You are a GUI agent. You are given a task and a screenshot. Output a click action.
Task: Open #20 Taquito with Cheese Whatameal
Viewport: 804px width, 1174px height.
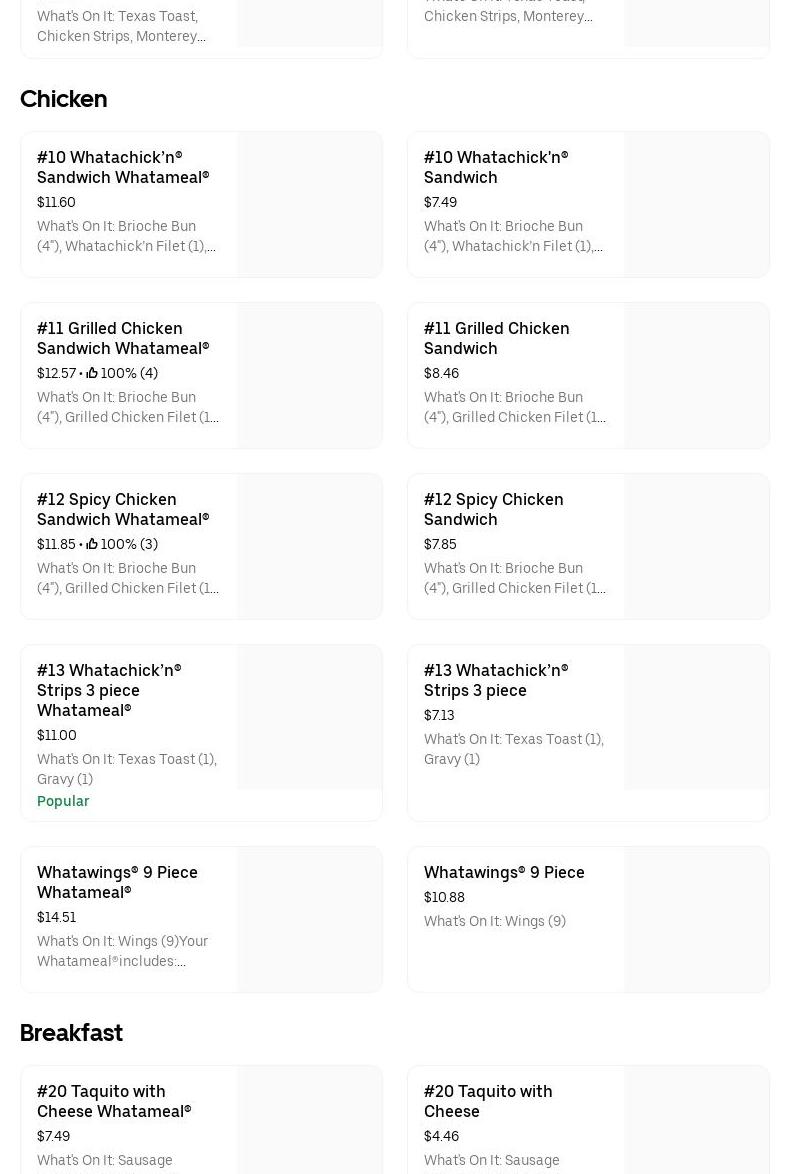tap(114, 1101)
